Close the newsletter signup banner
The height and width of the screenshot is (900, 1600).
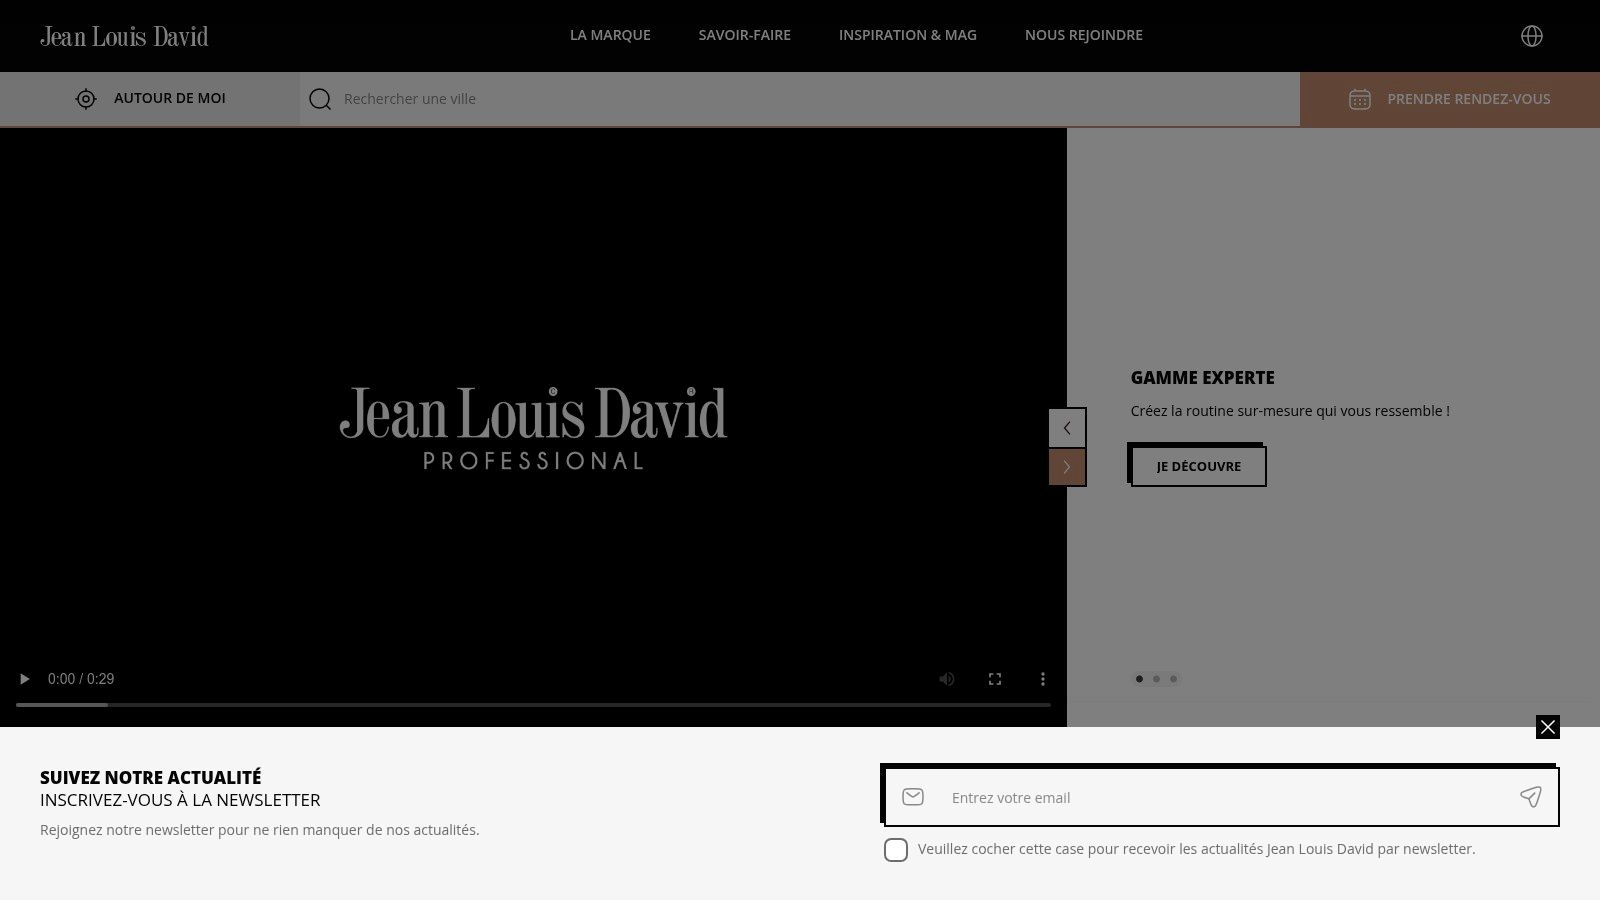tap(1547, 727)
